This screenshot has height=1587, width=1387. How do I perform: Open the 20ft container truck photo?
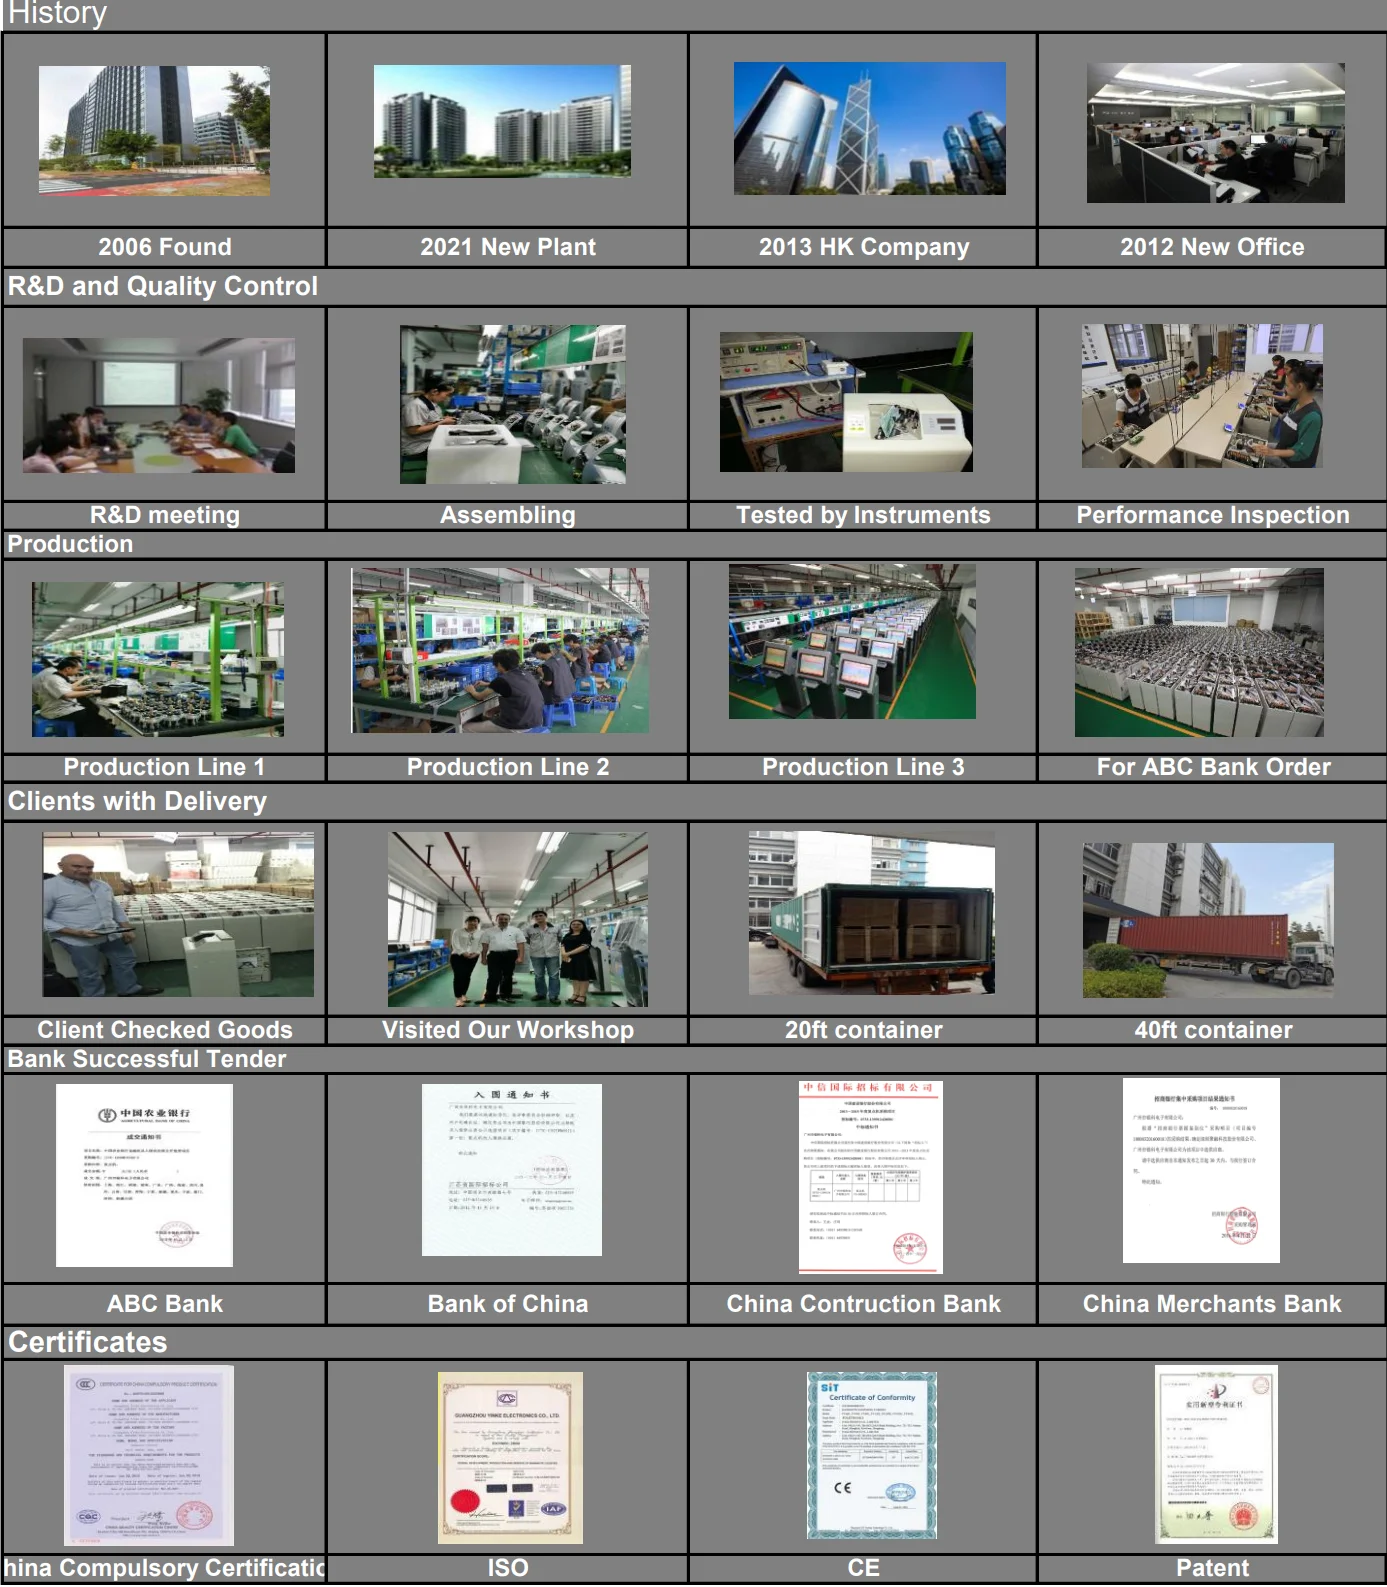pos(872,912)
